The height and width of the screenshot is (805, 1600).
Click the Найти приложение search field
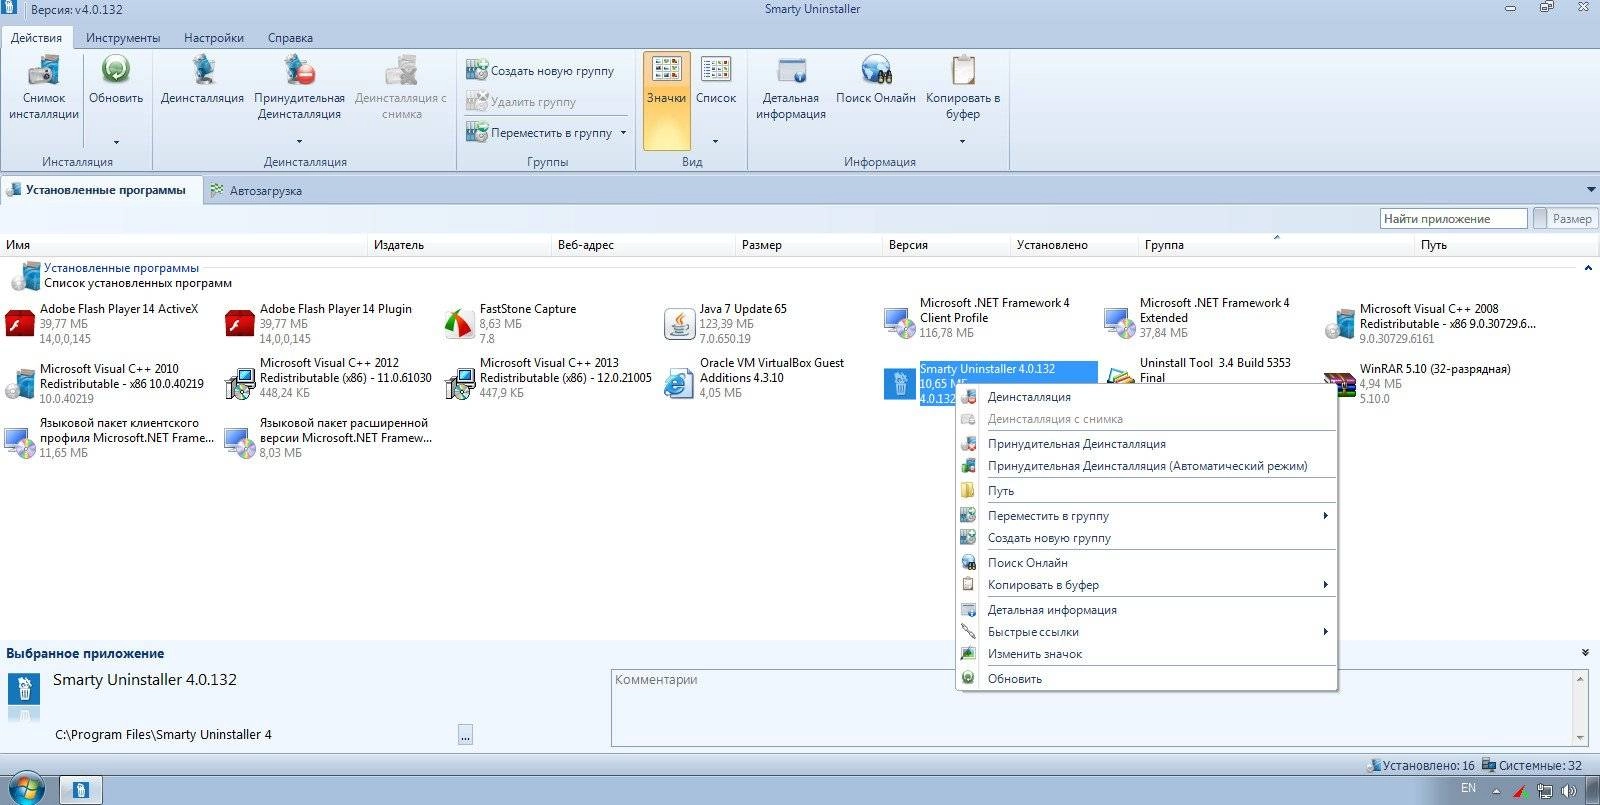1454,219
